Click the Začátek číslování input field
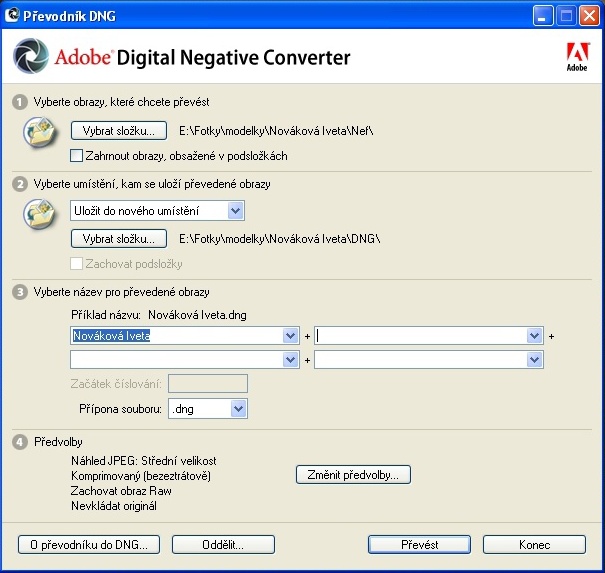Screen dimensions: 605x573 click(208, 383)
